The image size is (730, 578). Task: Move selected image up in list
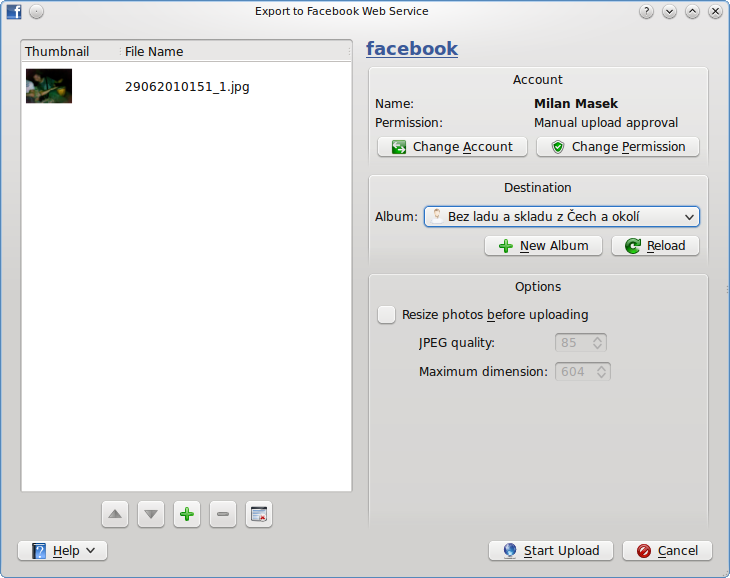[x=115, y=514]
